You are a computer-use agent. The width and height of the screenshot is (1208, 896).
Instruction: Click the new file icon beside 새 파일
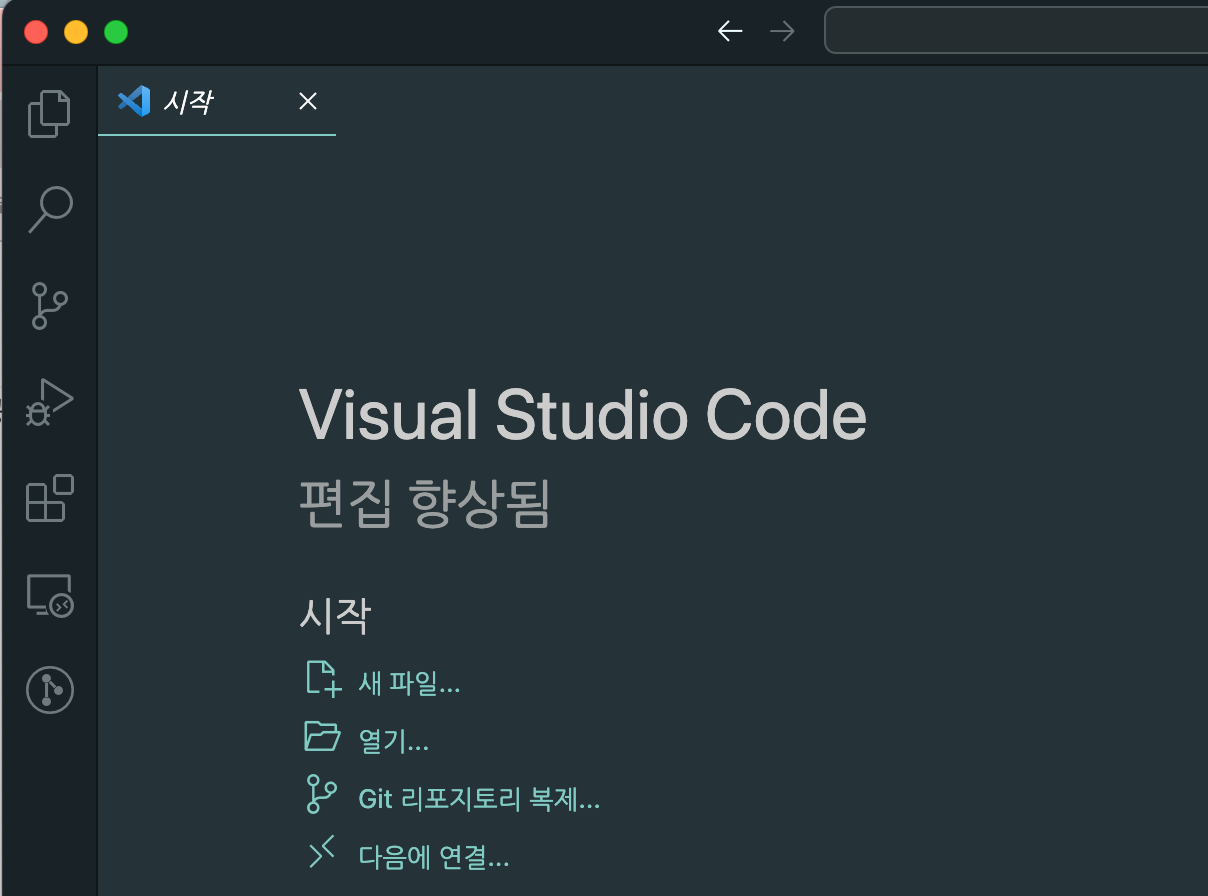323,678
